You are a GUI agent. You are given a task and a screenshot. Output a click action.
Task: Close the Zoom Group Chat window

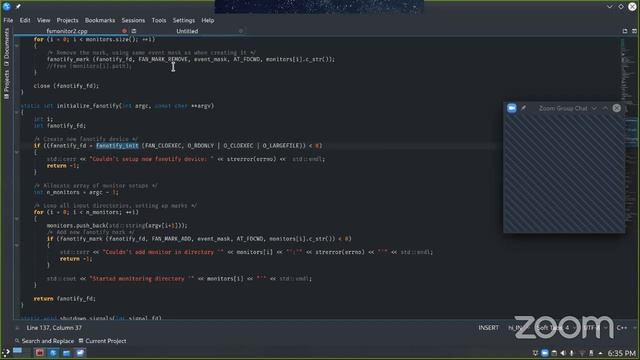617,108
